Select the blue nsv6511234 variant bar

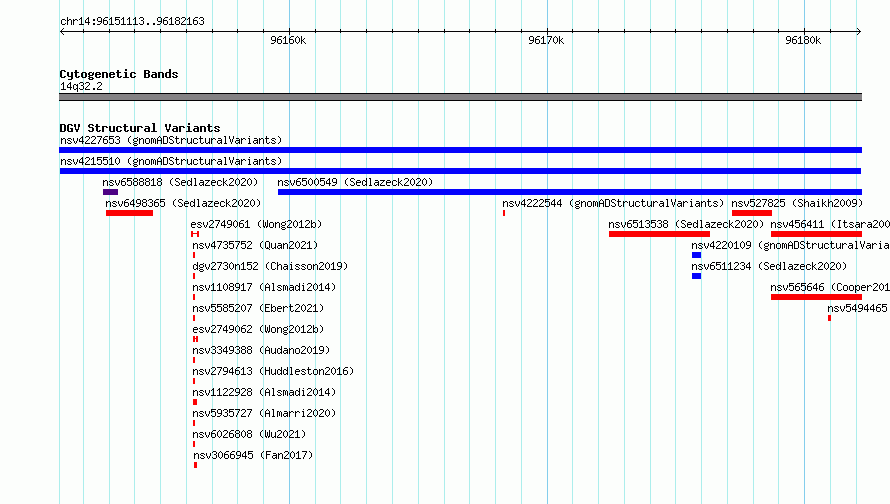(696, 276)
